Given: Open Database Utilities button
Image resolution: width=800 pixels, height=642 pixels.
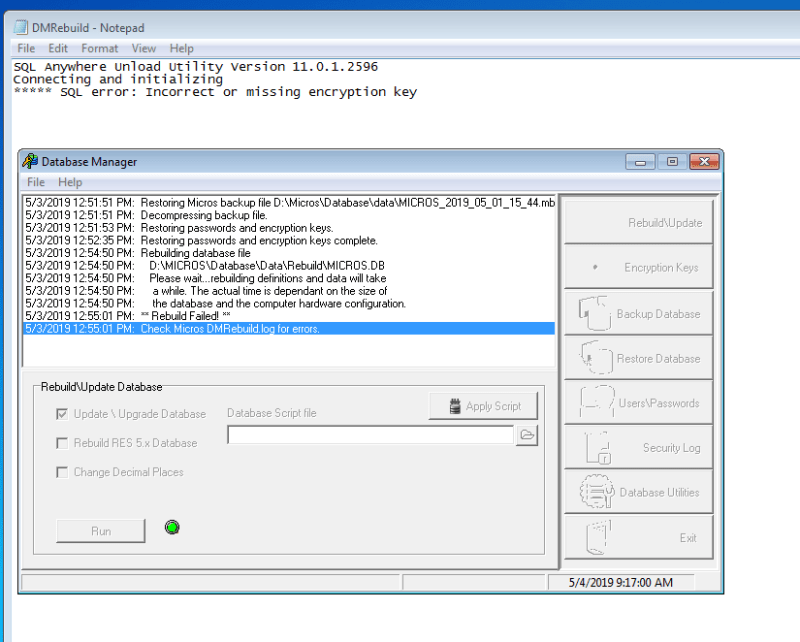Looking at the screenshot, I should point(638,492).
